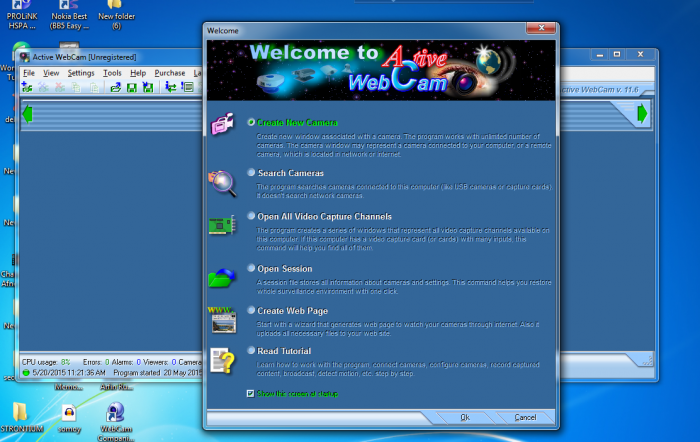700x442 pixels.
Task: Click the copy toolbar icon
Action: 76,88
